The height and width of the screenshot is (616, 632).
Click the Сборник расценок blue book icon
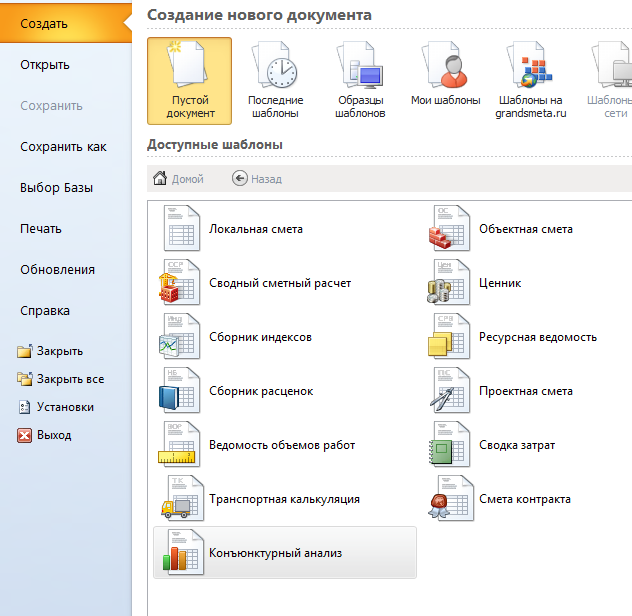point(179,390)
